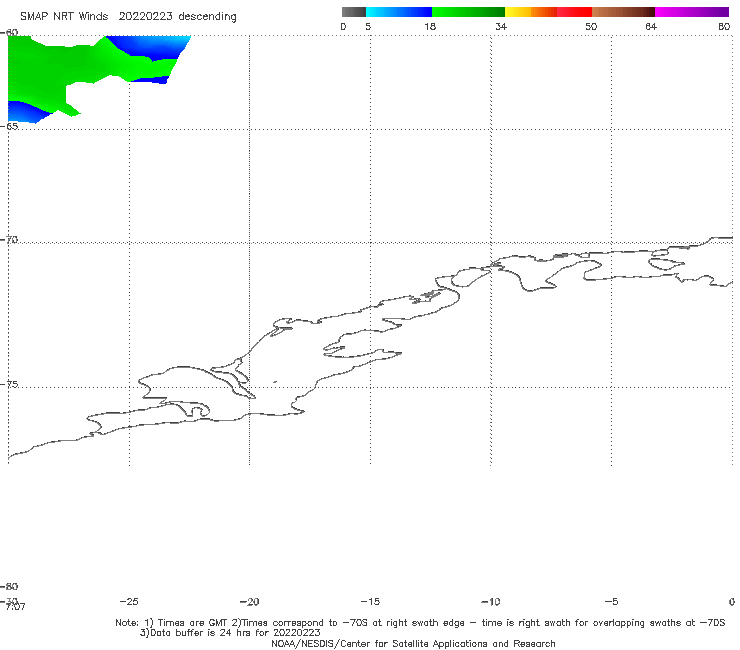
Task: Click the longitude label '-15'
Action: (370, 602)
